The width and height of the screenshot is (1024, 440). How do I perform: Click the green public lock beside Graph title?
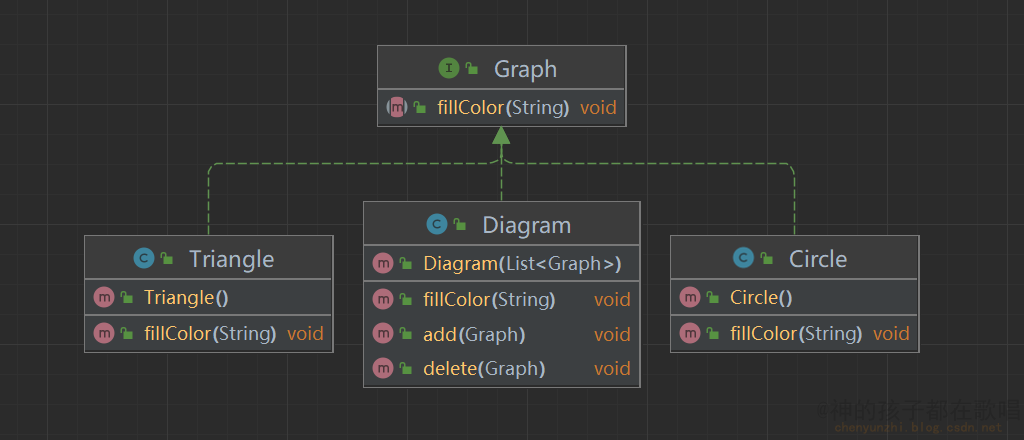pos(472,68)
